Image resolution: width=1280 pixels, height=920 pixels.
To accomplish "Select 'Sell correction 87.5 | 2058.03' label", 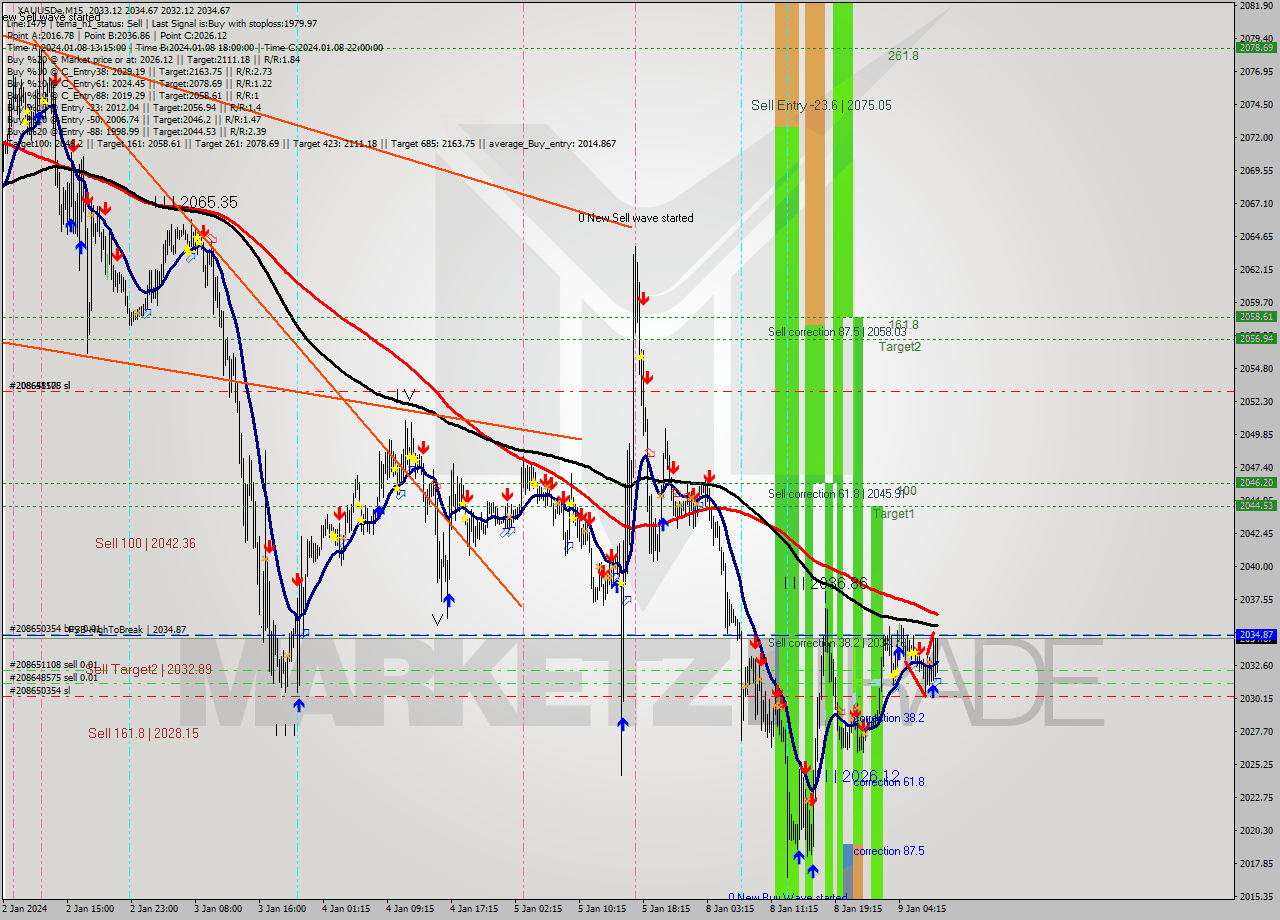I will pyautogui.click(x=837, y=332).
